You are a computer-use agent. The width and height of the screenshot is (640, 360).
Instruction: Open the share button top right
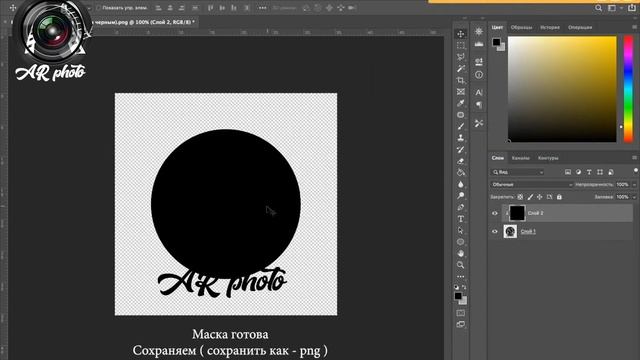pos(632,8)
